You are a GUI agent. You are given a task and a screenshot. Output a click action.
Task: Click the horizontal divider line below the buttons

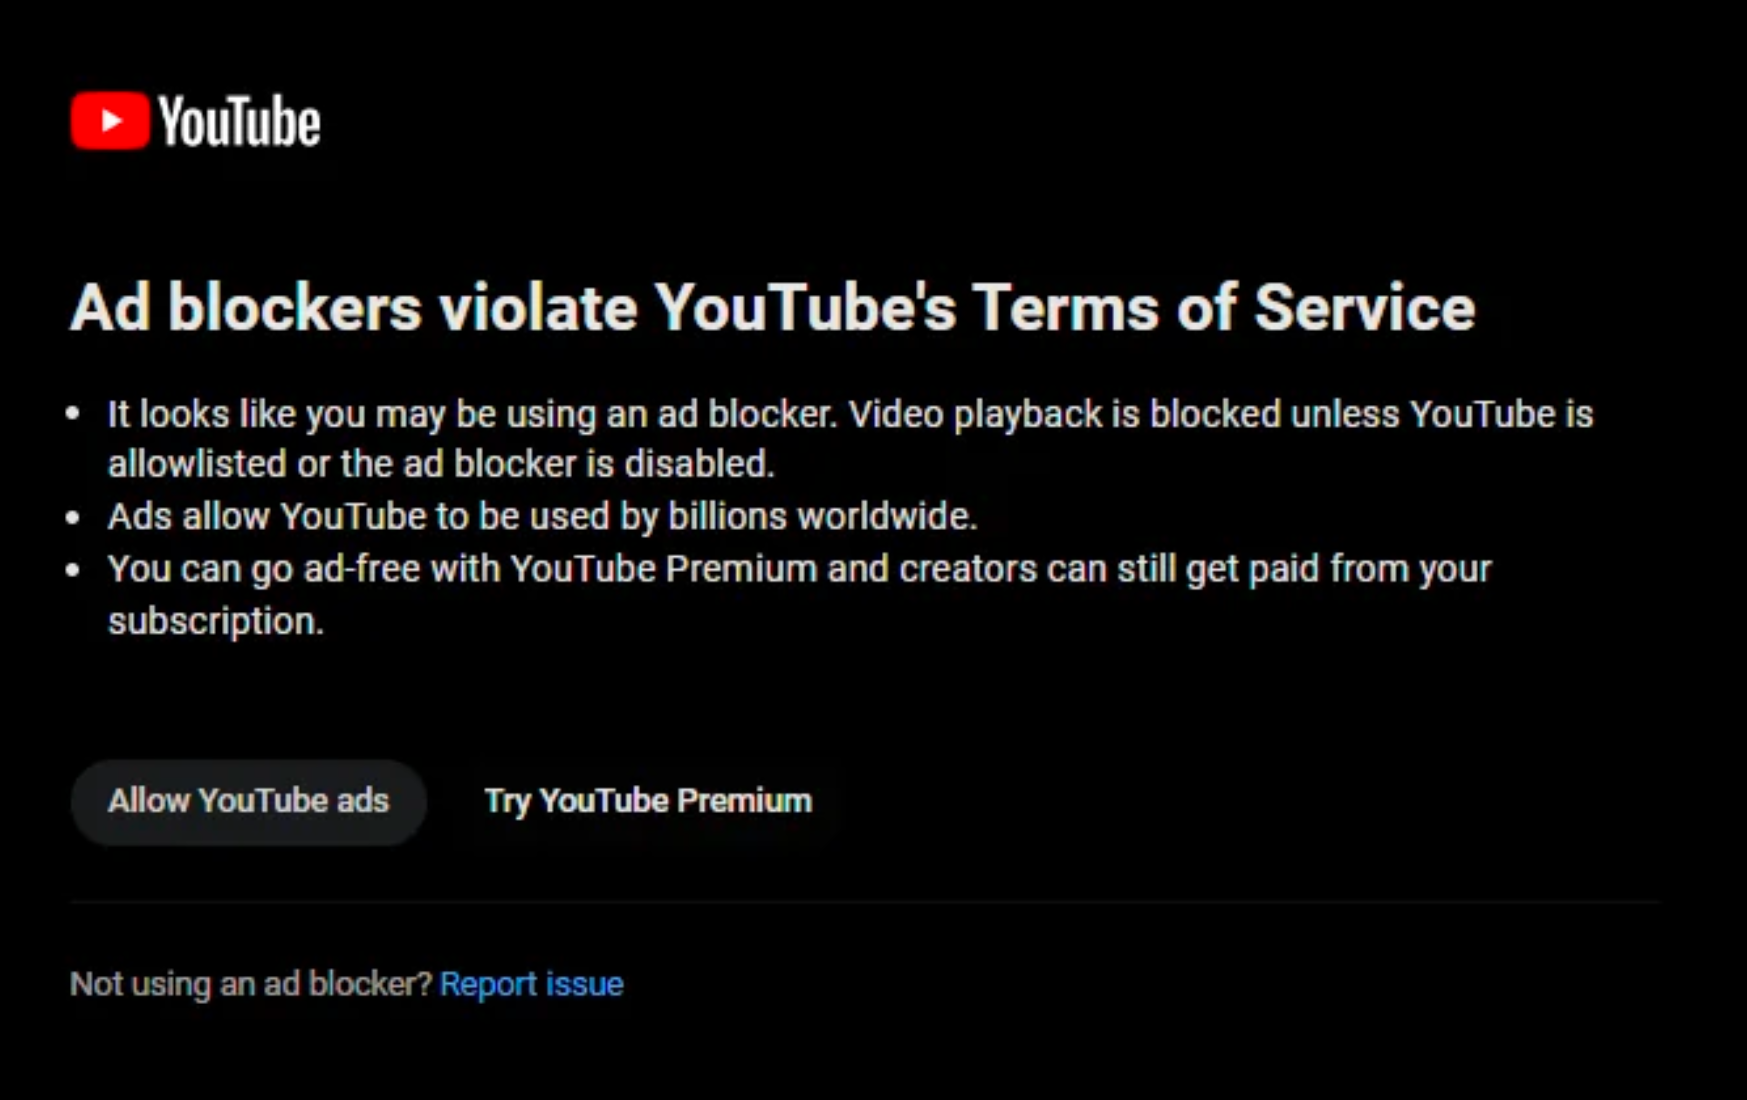click(x=864, y=902)
